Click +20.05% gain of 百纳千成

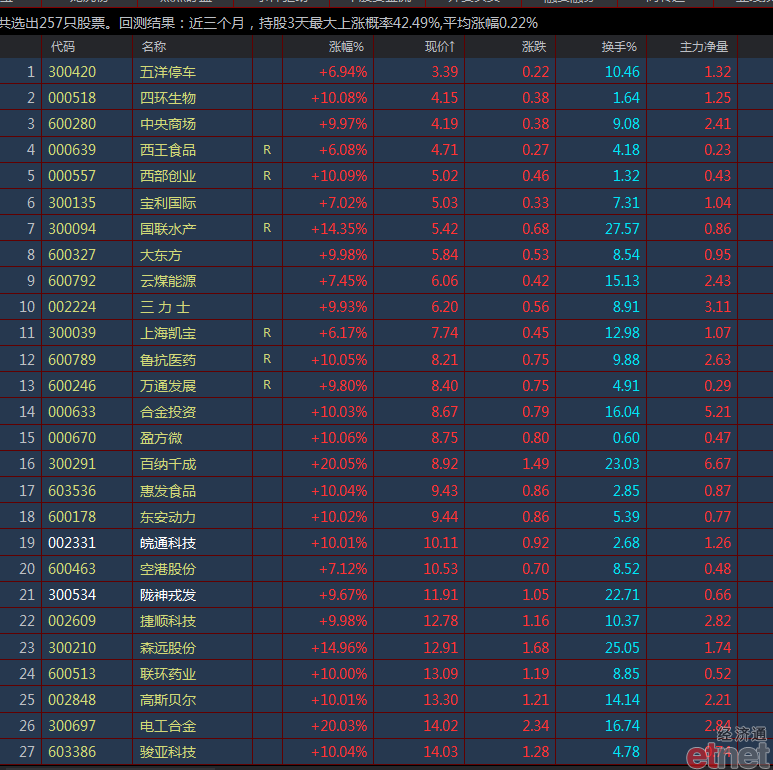click(339, 464)
